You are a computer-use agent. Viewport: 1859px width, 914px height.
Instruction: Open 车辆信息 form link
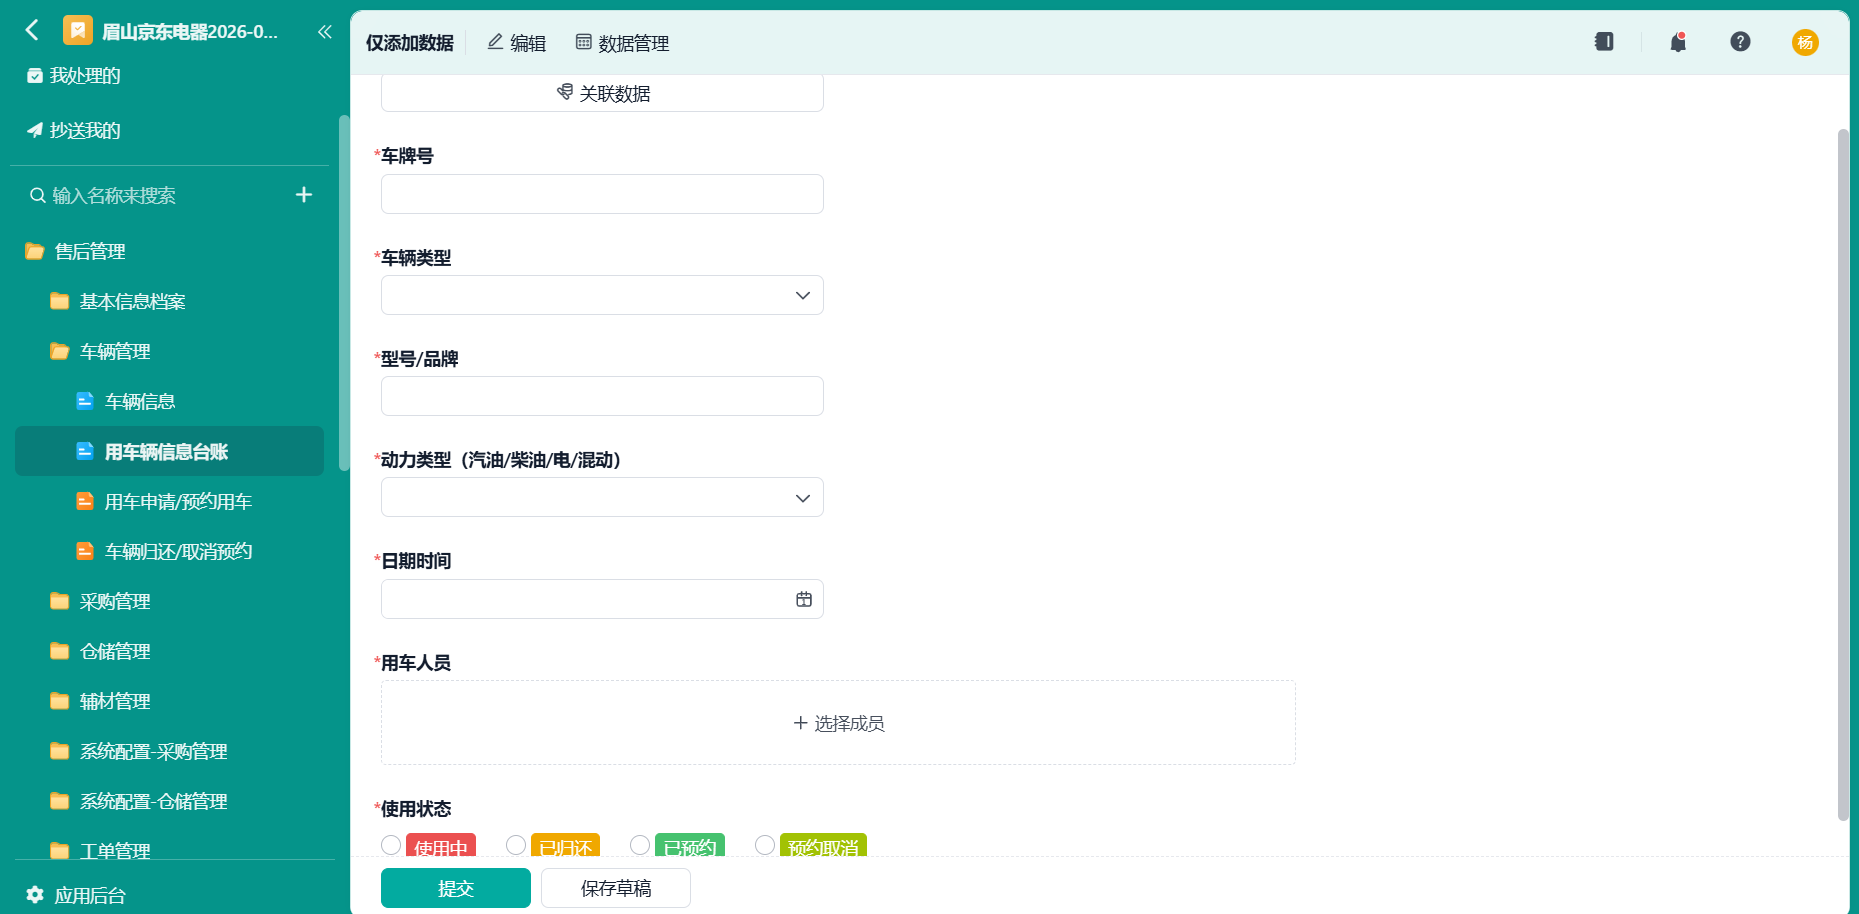tap(140, 401)
